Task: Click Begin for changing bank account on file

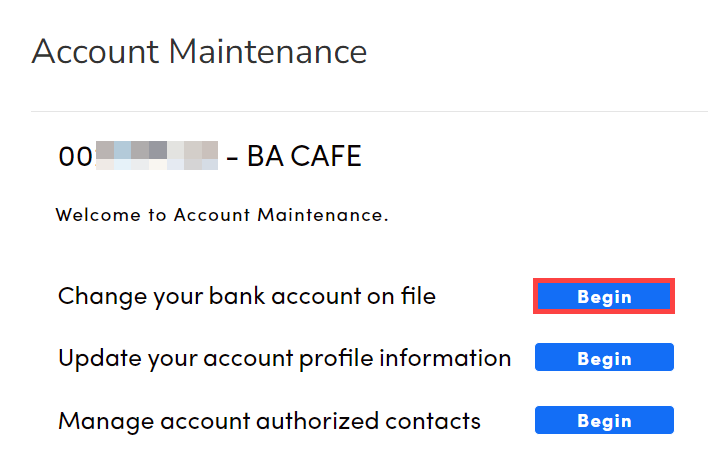Action: 604,297
